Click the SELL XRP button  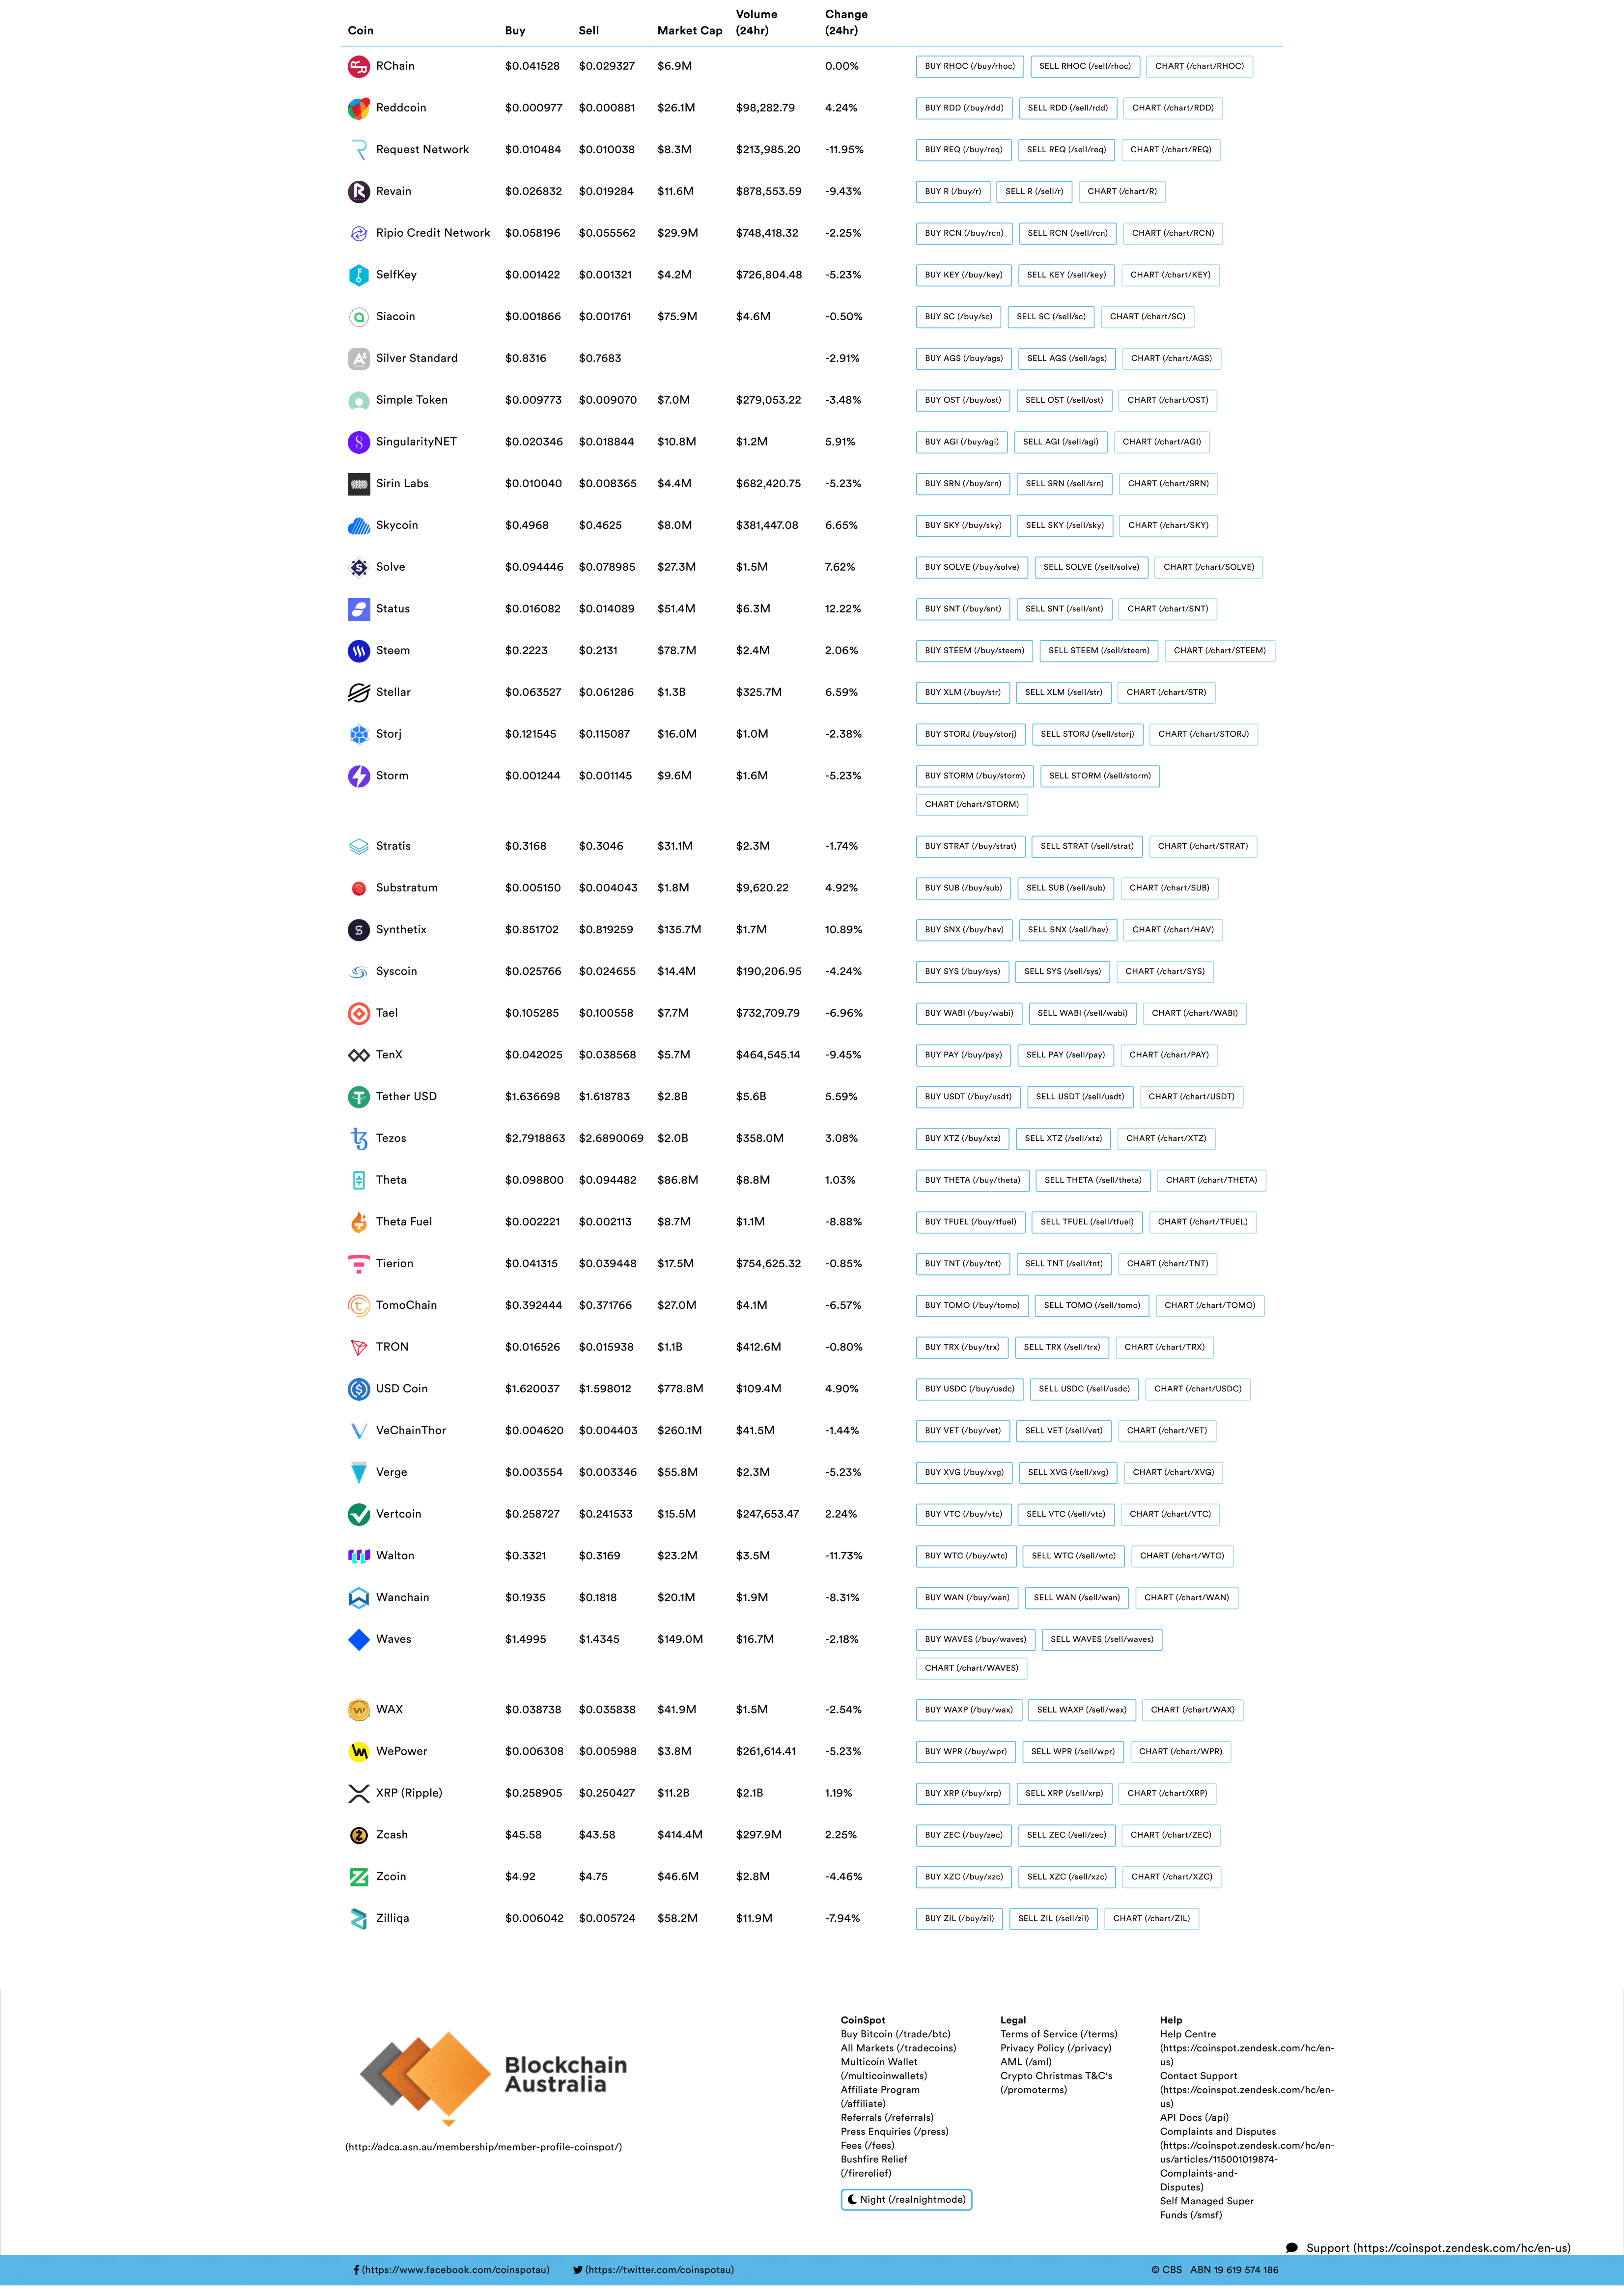point(1064,1794)
